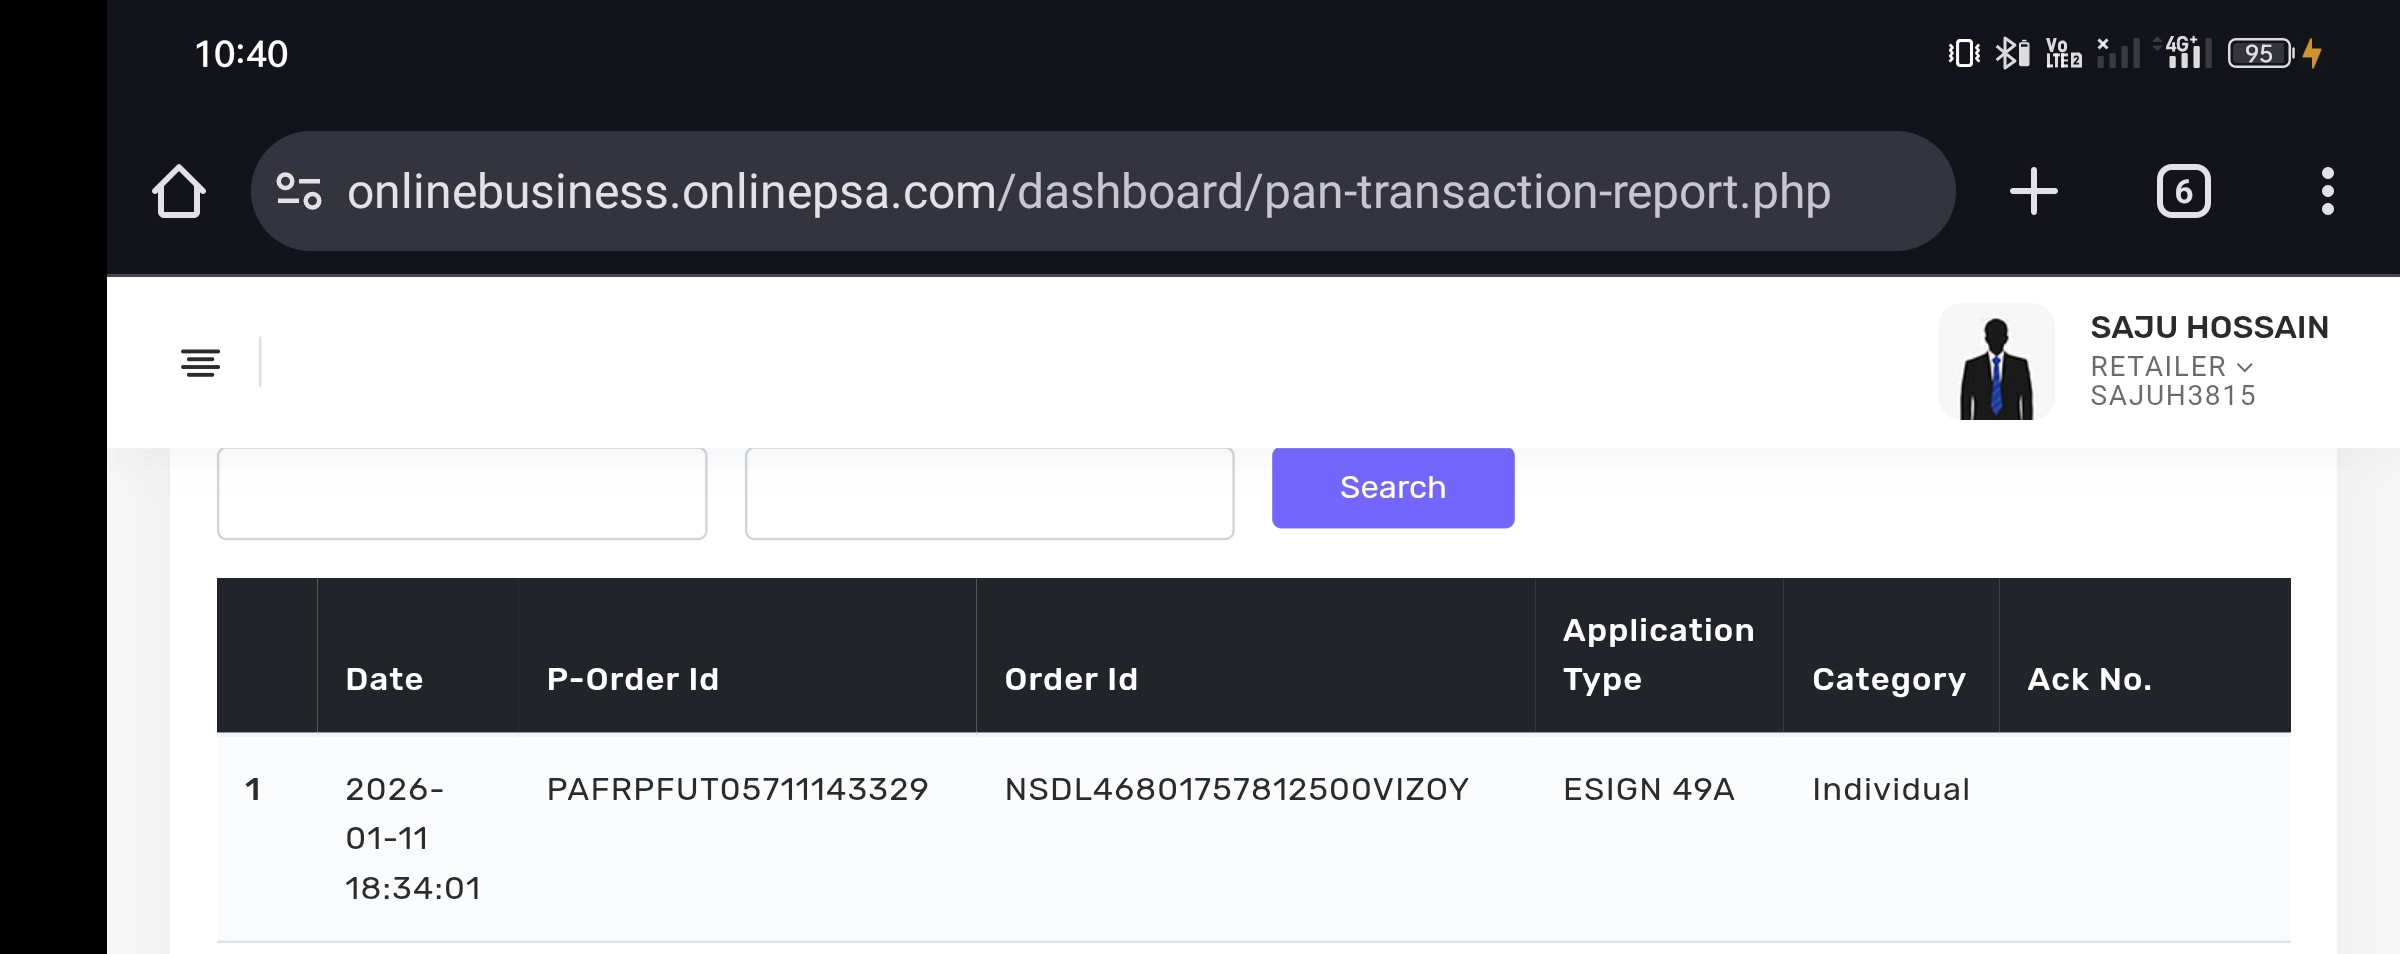Image resolution: width=2400 pixels, height=954 pixels.
Task: Open the tab switcher showing 6 tabs
Action: (x=2183, y=191)
